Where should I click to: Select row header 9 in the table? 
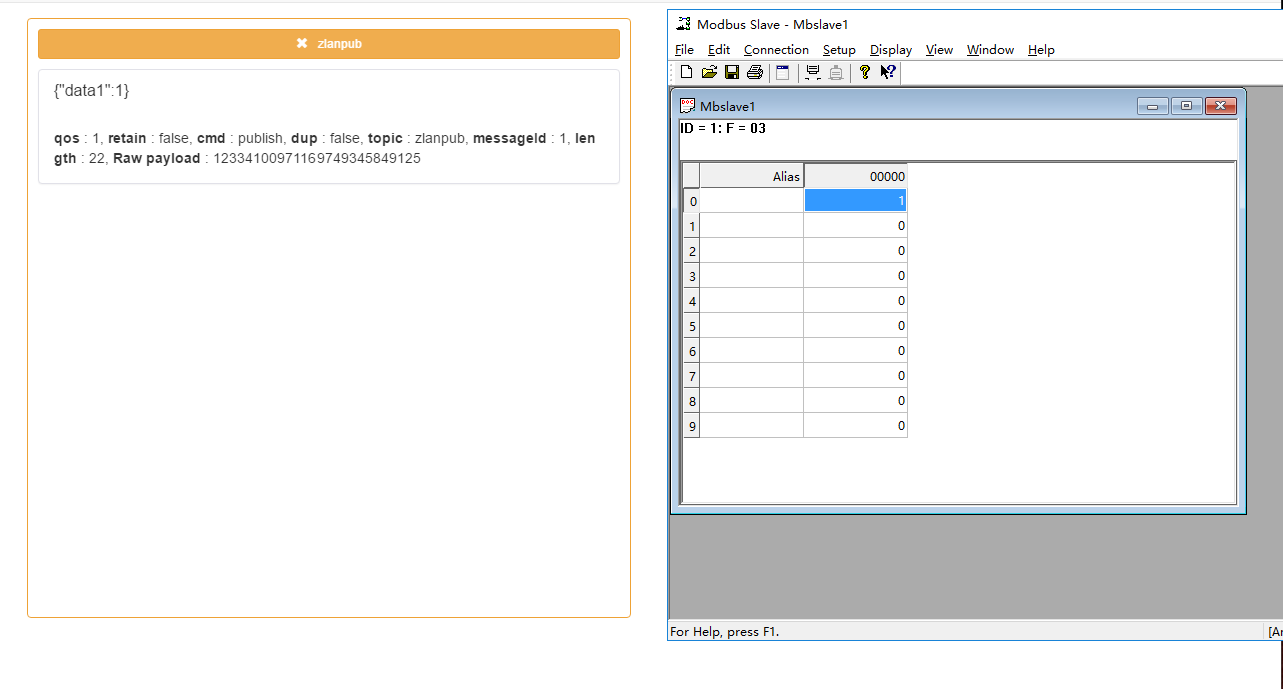pyautogui.click(x=692, y=426)
